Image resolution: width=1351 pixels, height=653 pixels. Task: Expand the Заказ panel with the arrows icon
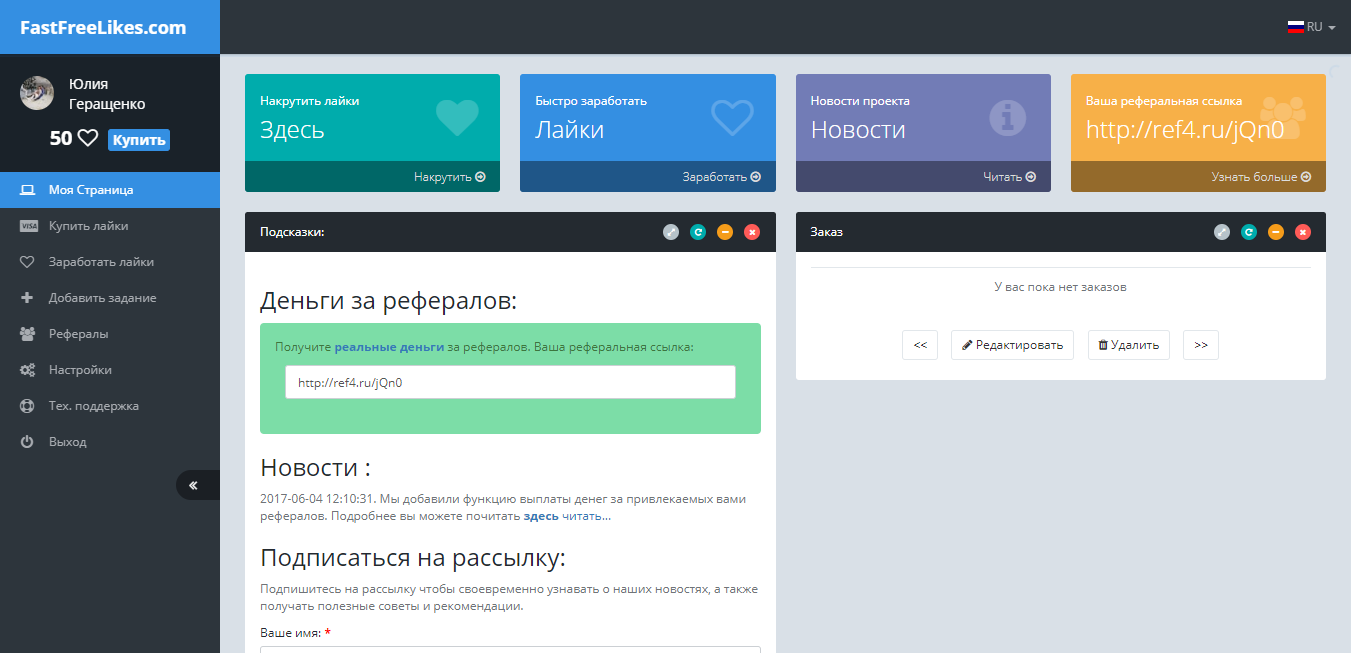[x=1221, y=231]
